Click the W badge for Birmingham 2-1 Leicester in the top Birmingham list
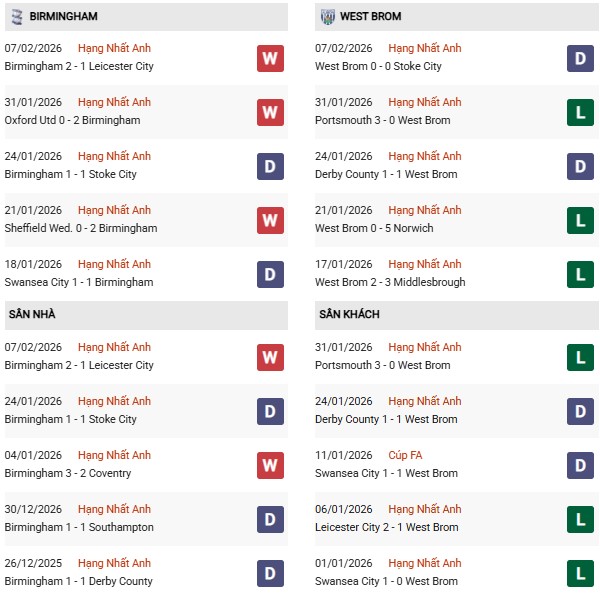 270,58
